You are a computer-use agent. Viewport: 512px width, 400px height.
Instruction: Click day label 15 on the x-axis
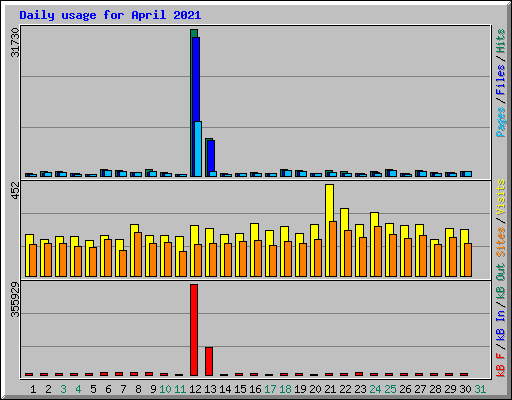click(x=240, y=389)
